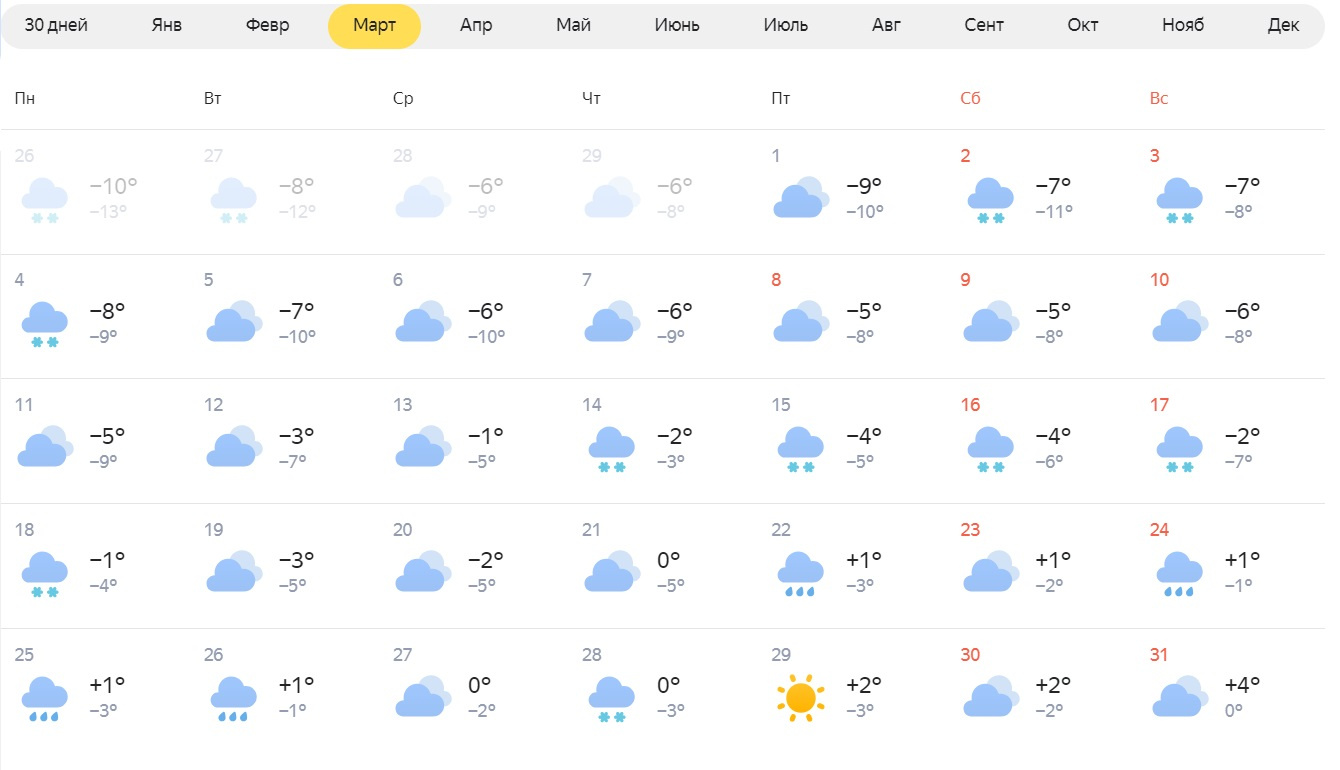This screenshot has width=1340, height=770.
Task: Click the snow cloud icon on March 2
Action: pos(990,200)
